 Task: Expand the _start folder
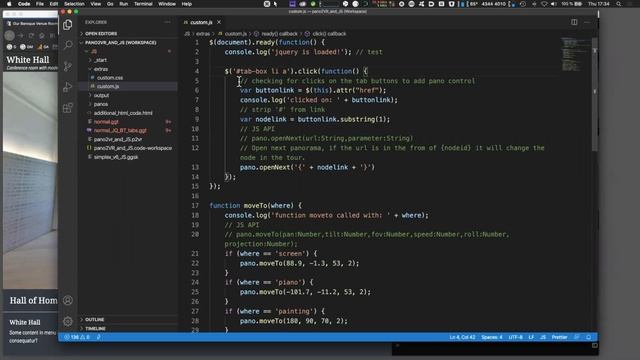100,60
